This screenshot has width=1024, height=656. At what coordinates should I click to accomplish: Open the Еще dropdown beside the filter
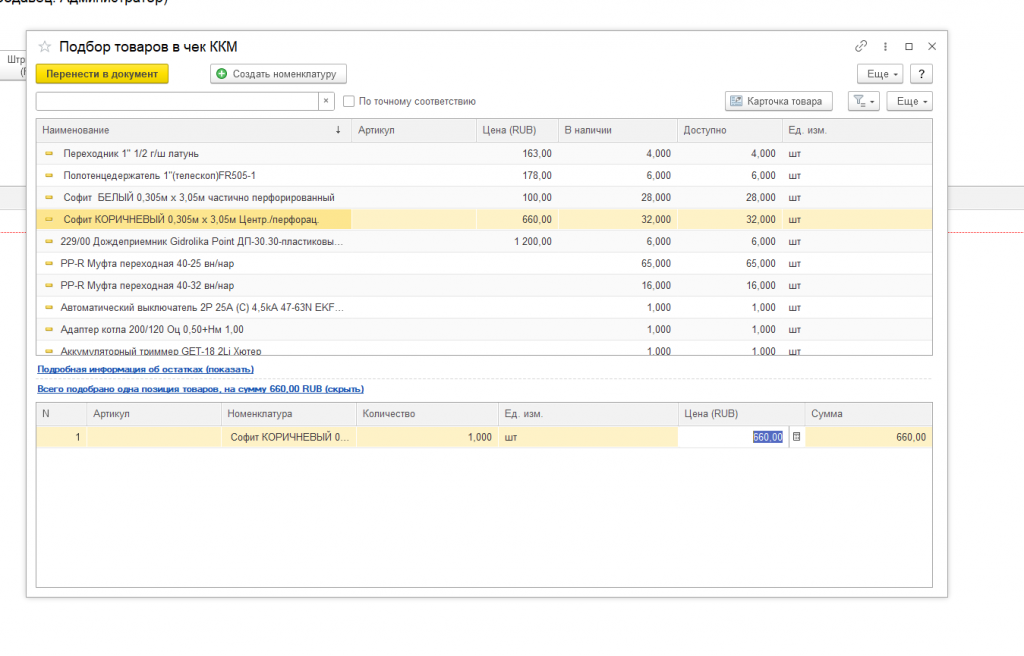pos(911,101)
